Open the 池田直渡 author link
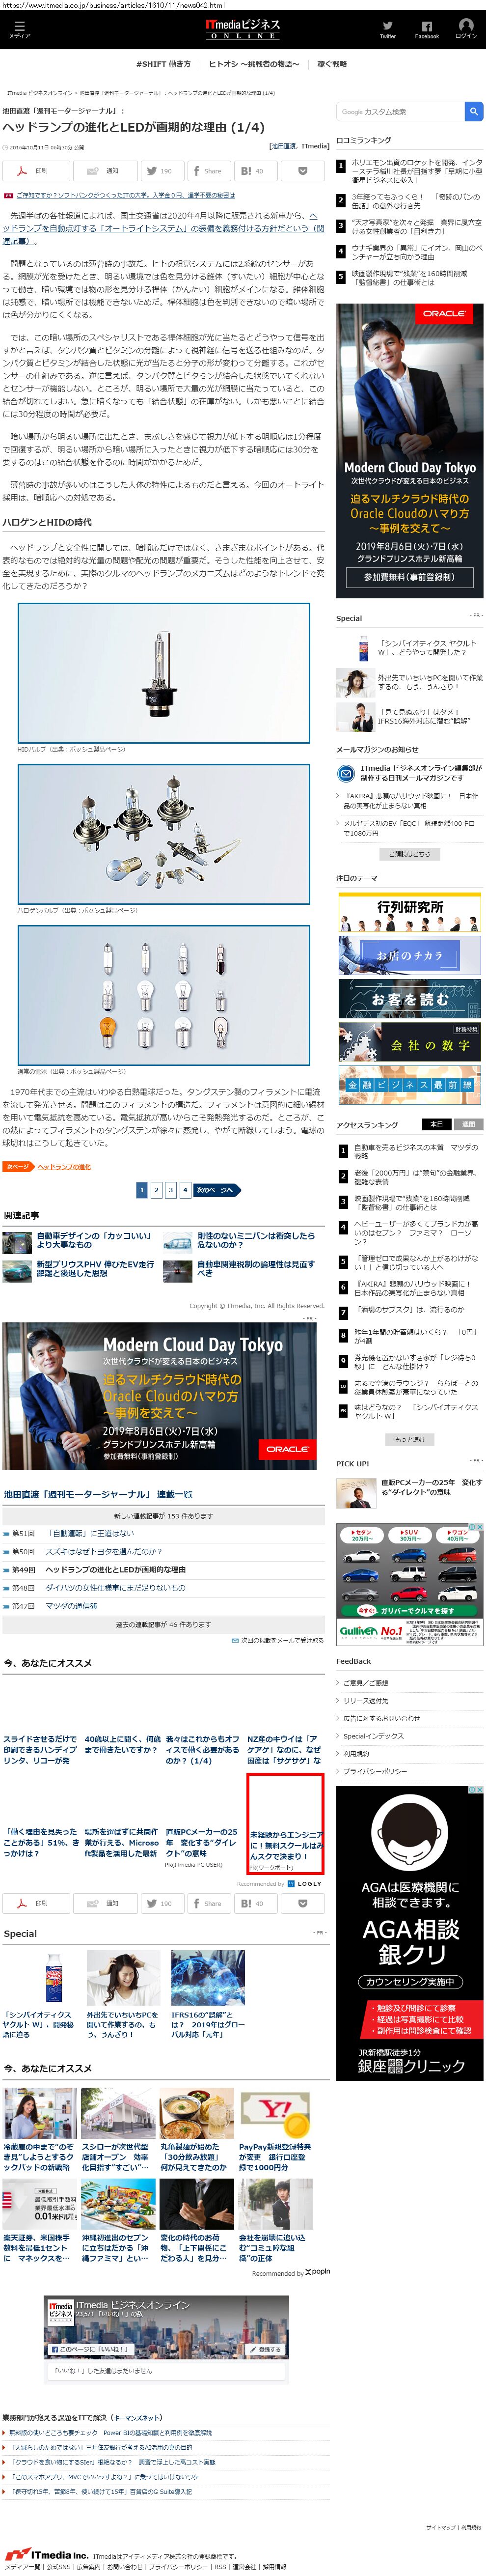Screen dimensions: 486x2576 point(284,146)
